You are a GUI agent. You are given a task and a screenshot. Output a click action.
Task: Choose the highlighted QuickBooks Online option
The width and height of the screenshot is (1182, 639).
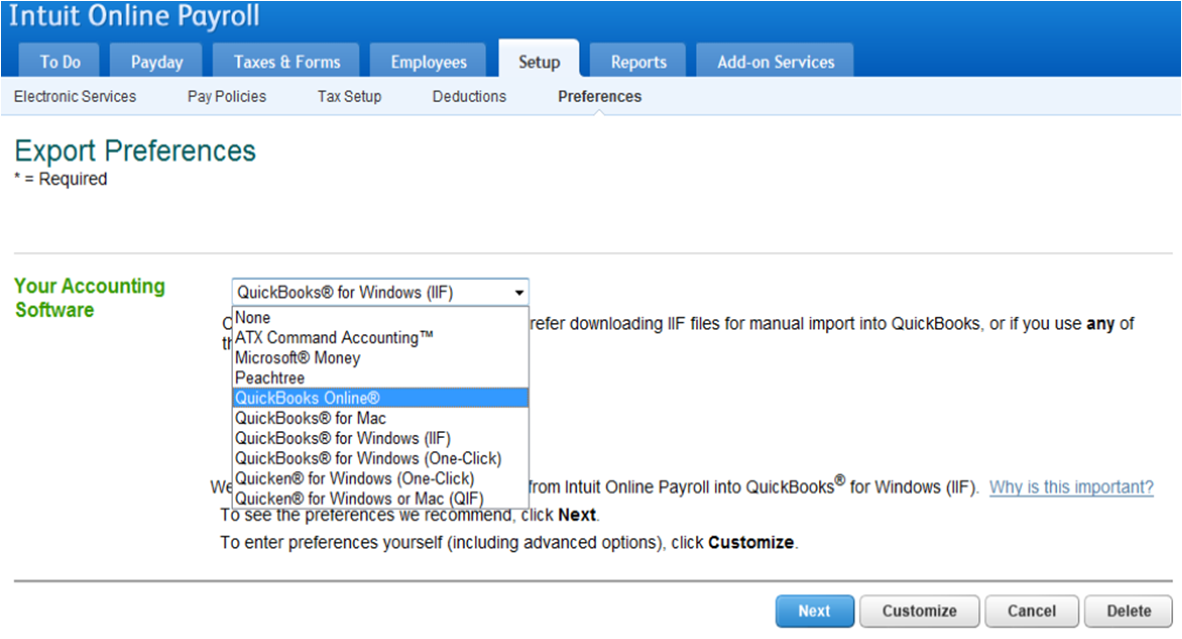point(380,398)
